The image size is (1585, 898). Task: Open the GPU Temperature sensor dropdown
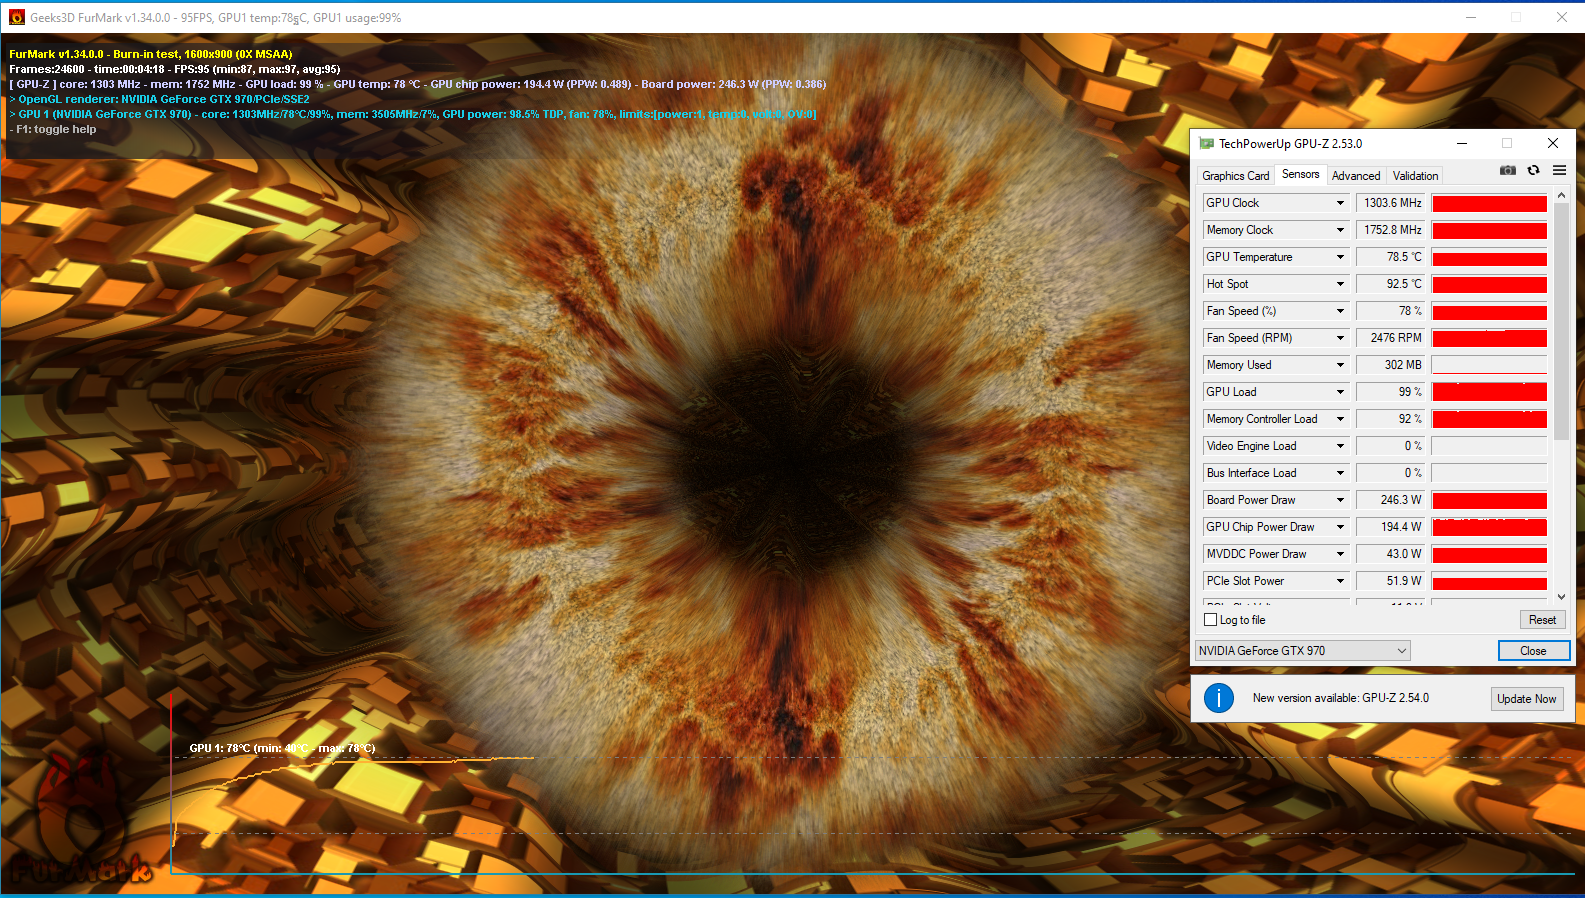click(x=1340, y=257)
